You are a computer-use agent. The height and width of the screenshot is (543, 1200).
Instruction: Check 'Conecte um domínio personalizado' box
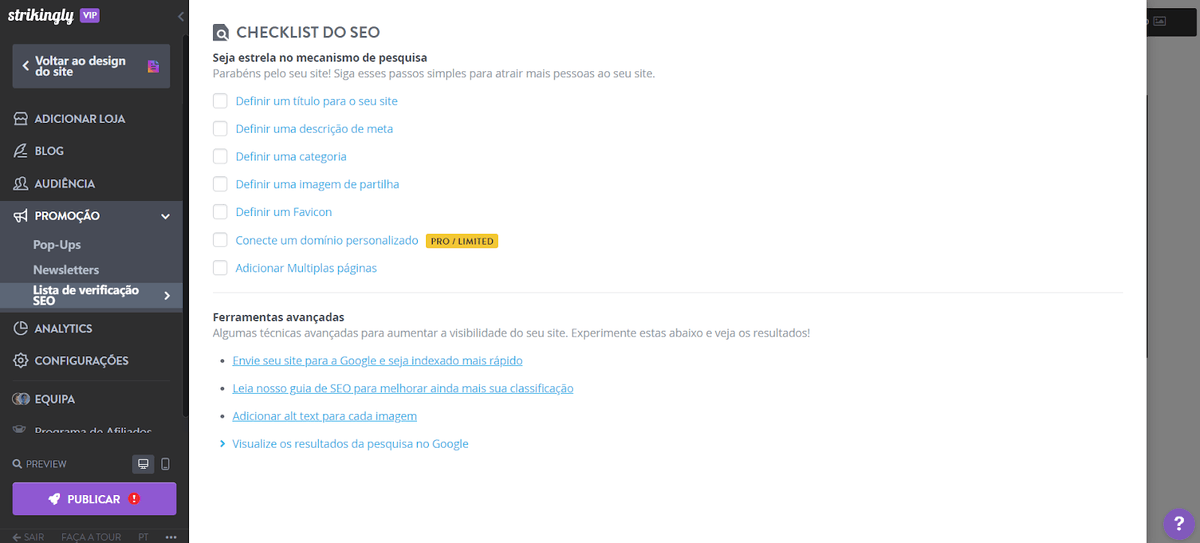pos(220,240)
